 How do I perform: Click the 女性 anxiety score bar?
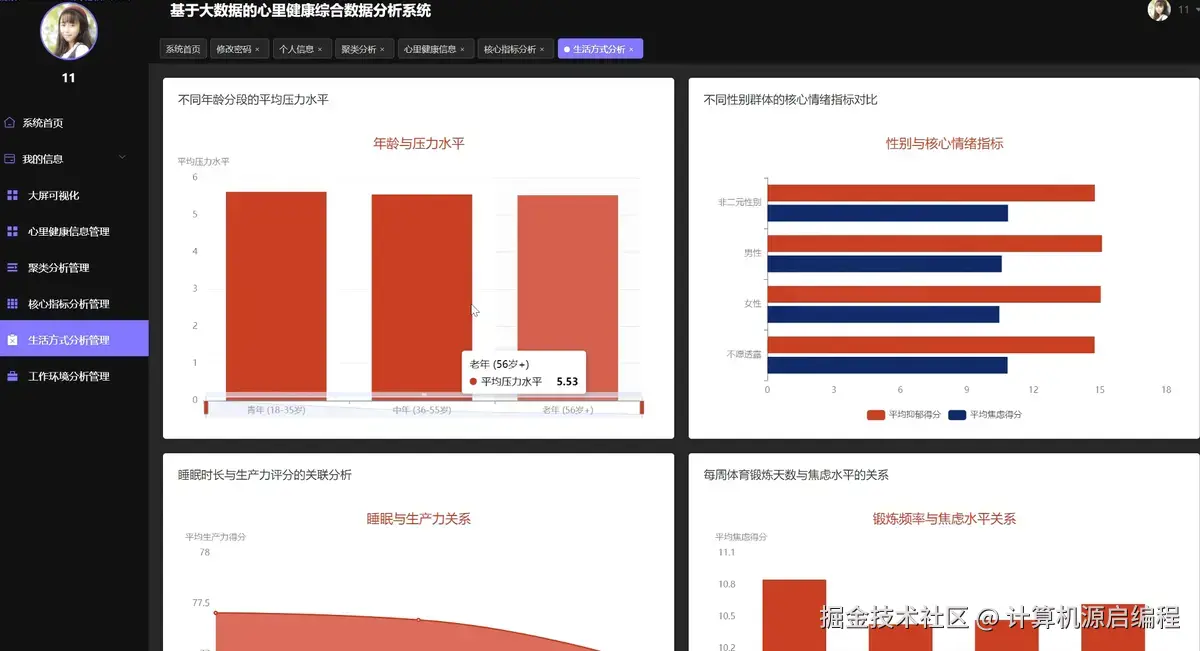tap(883, 314)
